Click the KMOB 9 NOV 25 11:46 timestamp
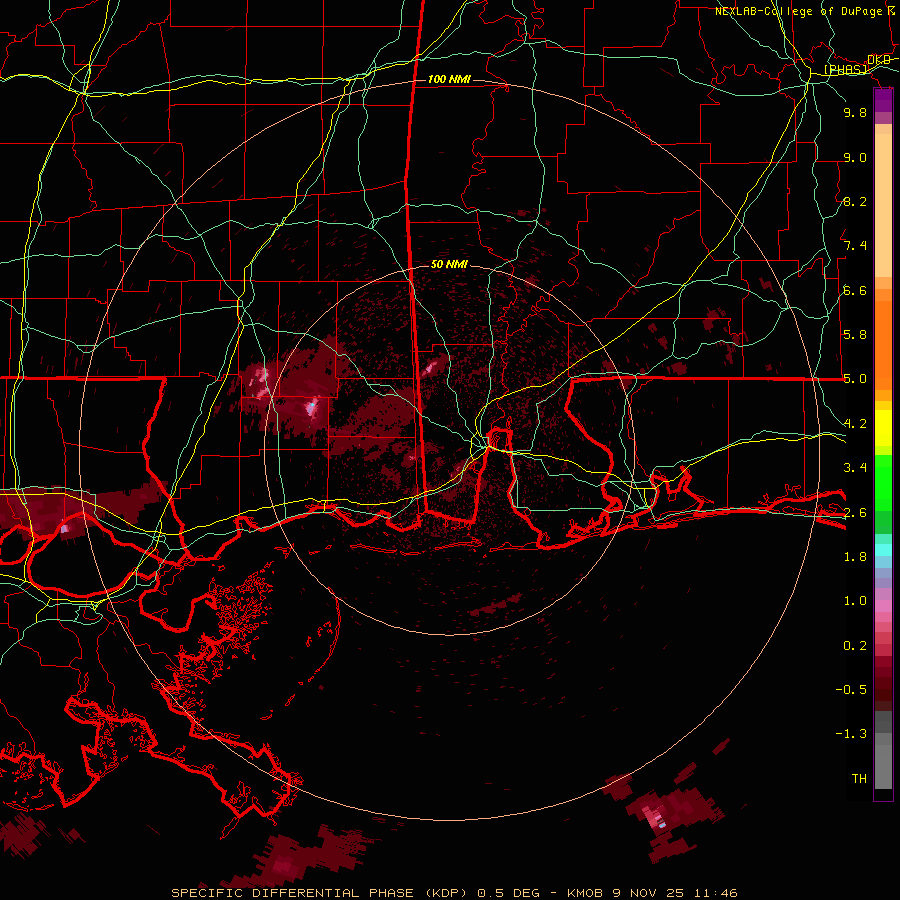The image size is (900, 900). pyautogui.click(x=652, y=893)
